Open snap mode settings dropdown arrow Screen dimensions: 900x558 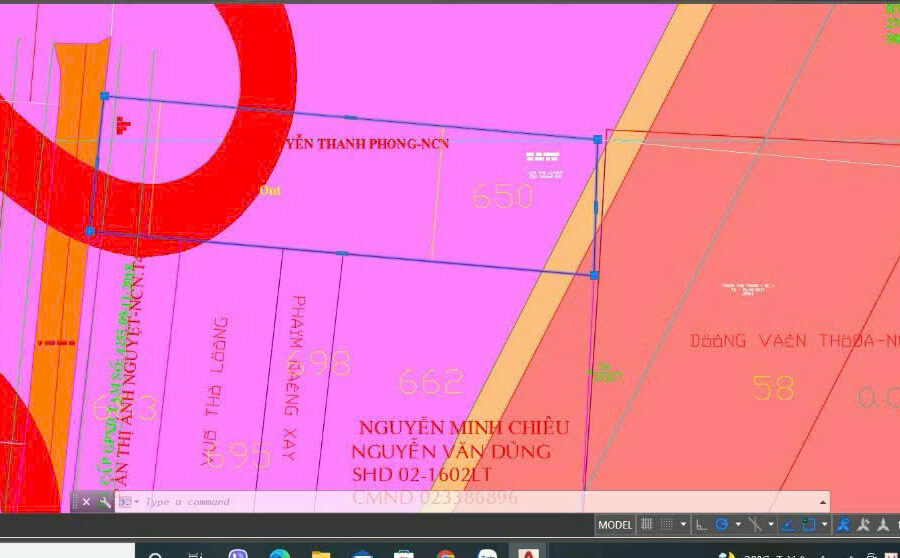tap(683, 525)
